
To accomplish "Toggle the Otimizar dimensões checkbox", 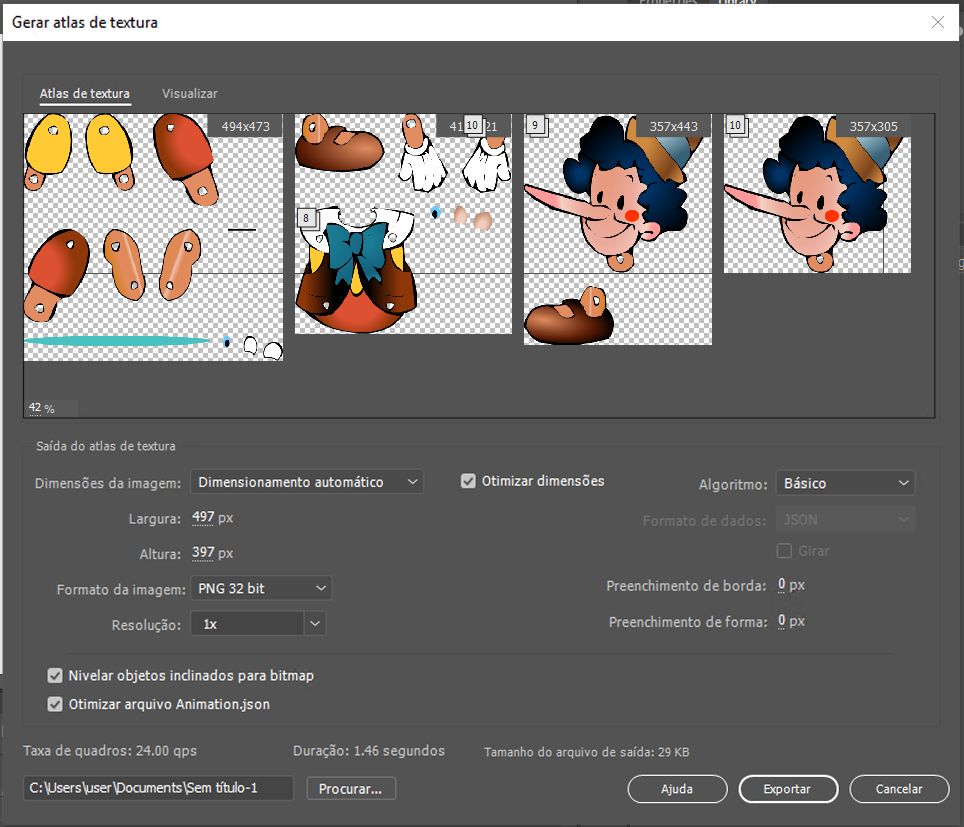I will click(x=468, y=481).
